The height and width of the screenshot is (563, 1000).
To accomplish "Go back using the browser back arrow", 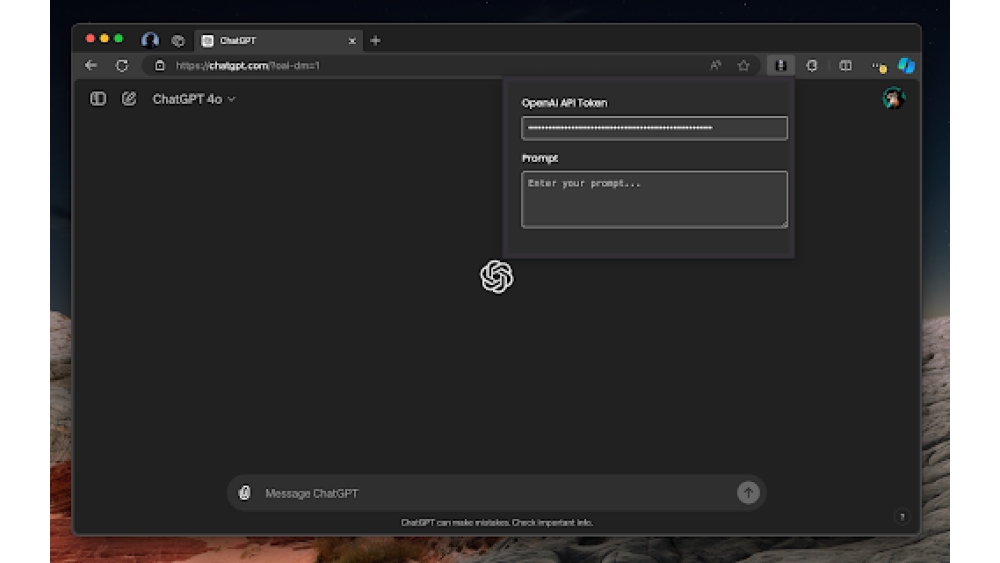I will pos(91,65).
